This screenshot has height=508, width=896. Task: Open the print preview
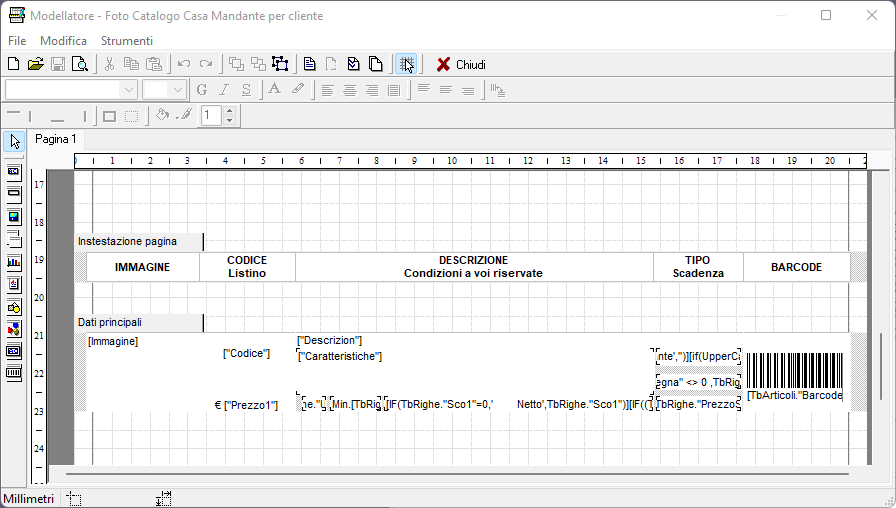pyautogui.click(x=79, y=64)
